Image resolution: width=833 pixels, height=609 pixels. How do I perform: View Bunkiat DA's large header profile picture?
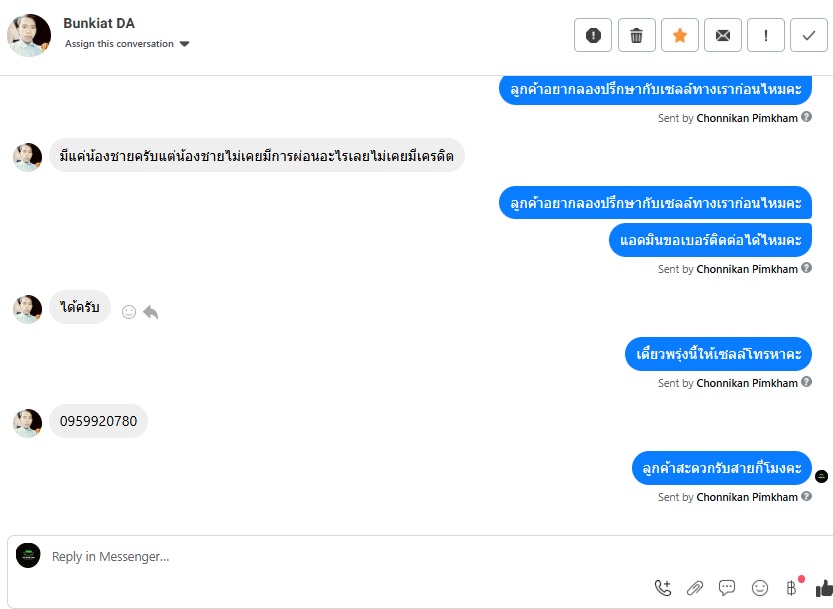[x=29, y=35]
